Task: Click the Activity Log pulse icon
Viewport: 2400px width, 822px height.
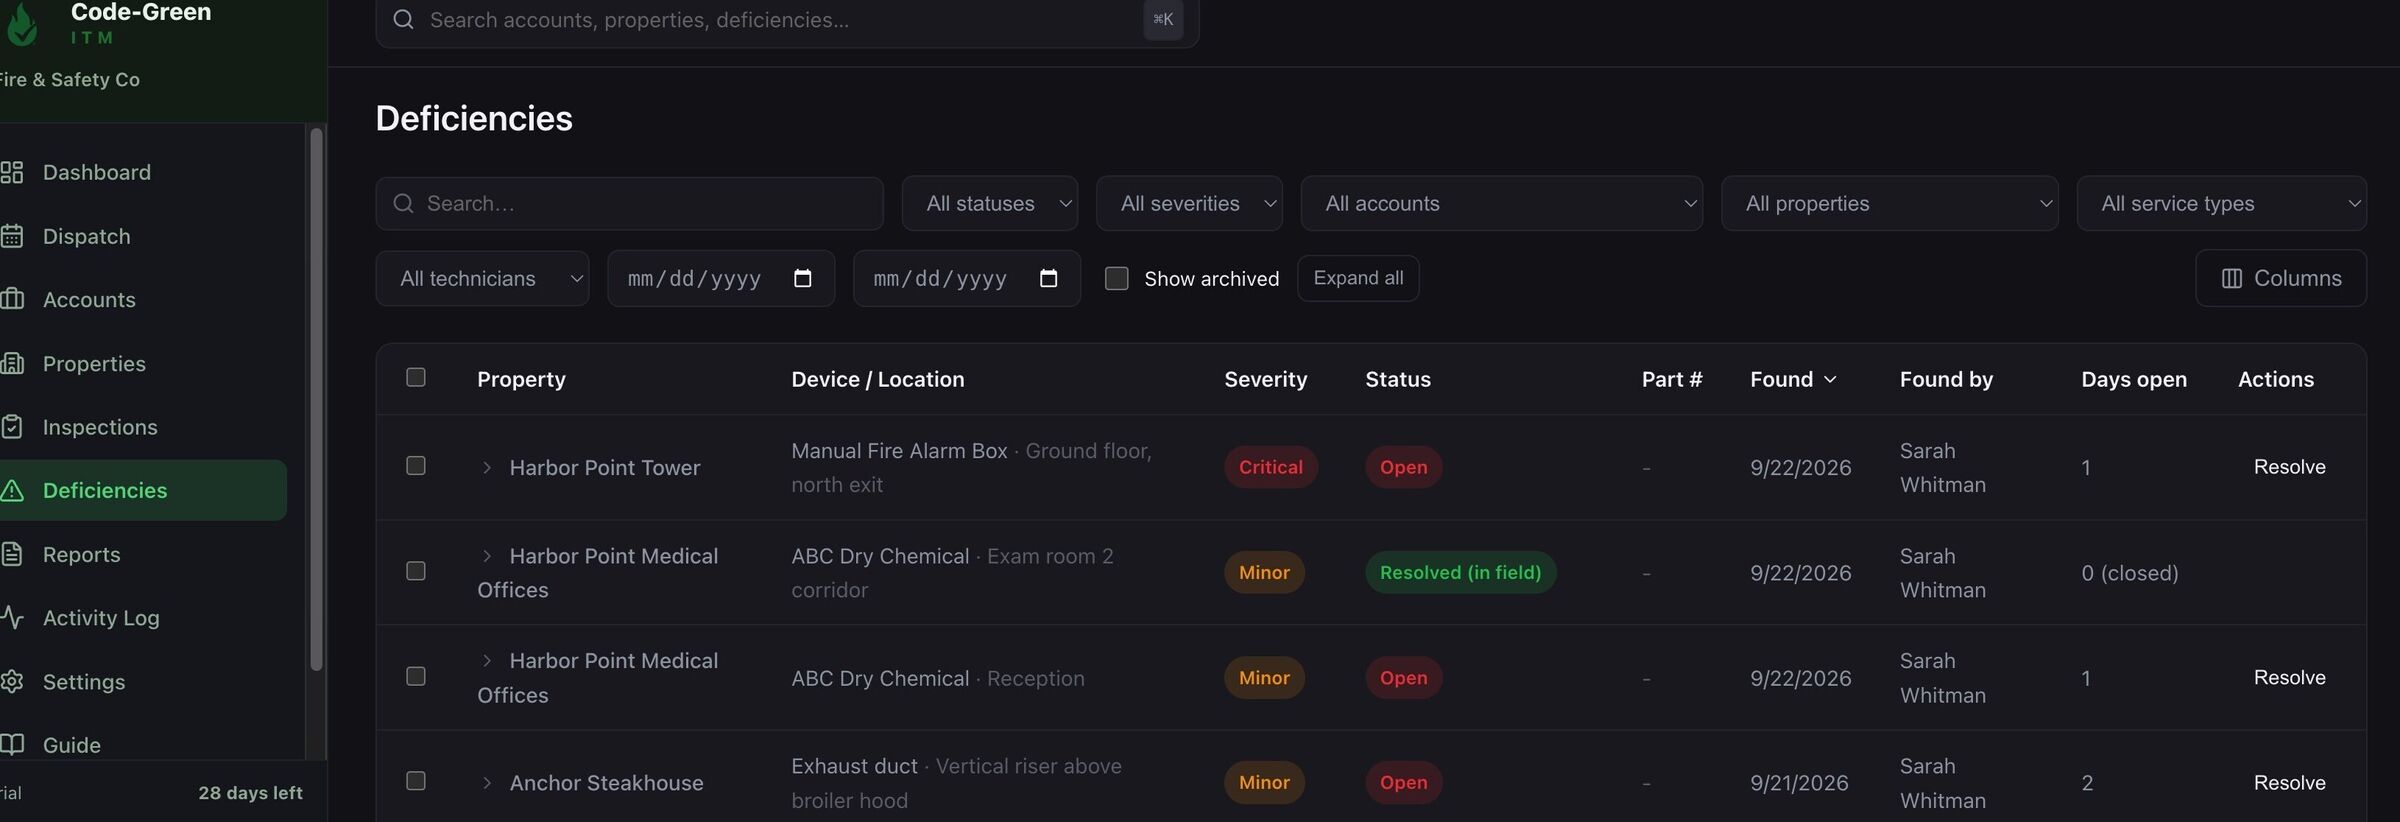Action: (x=12, y=618)
